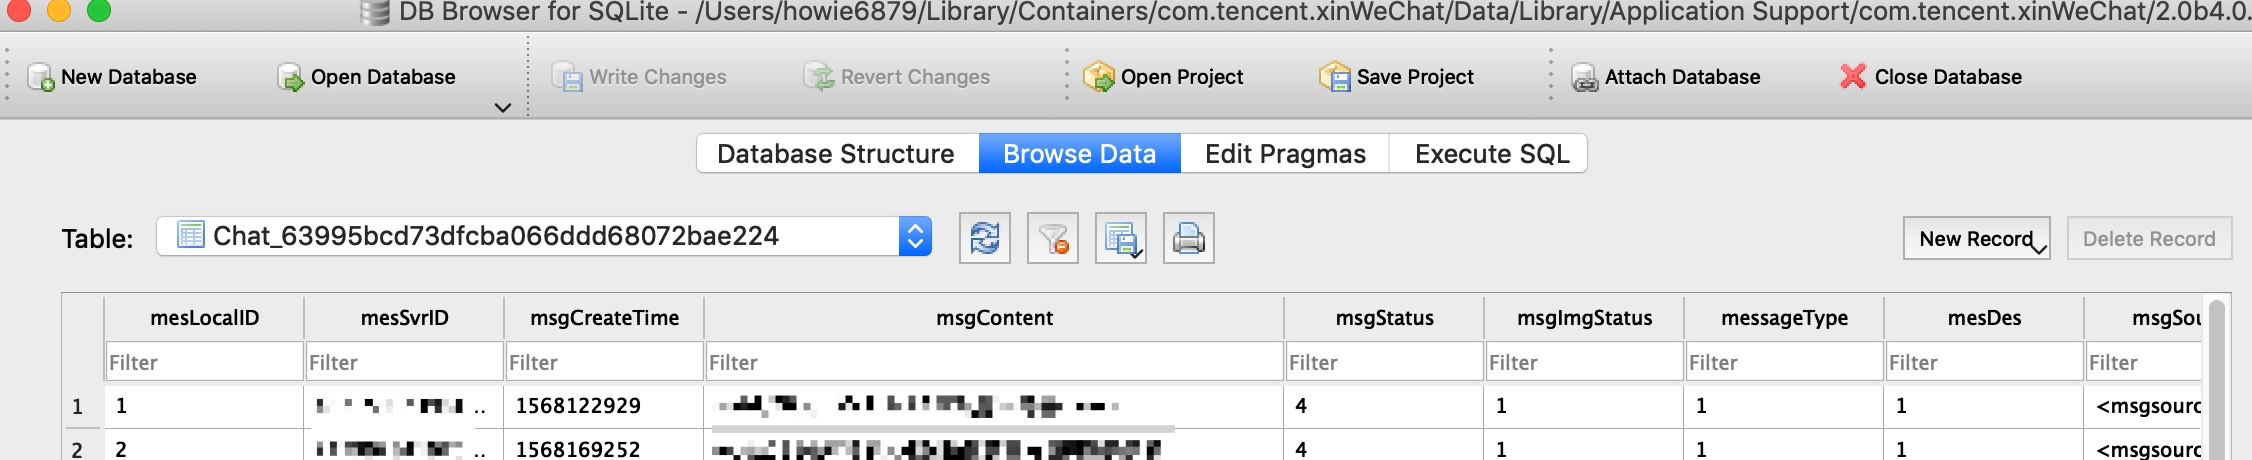Viewport: 2252px width, 460px height.
Task: Open the Table selection combo box
Action: click(x=544, y=237)
